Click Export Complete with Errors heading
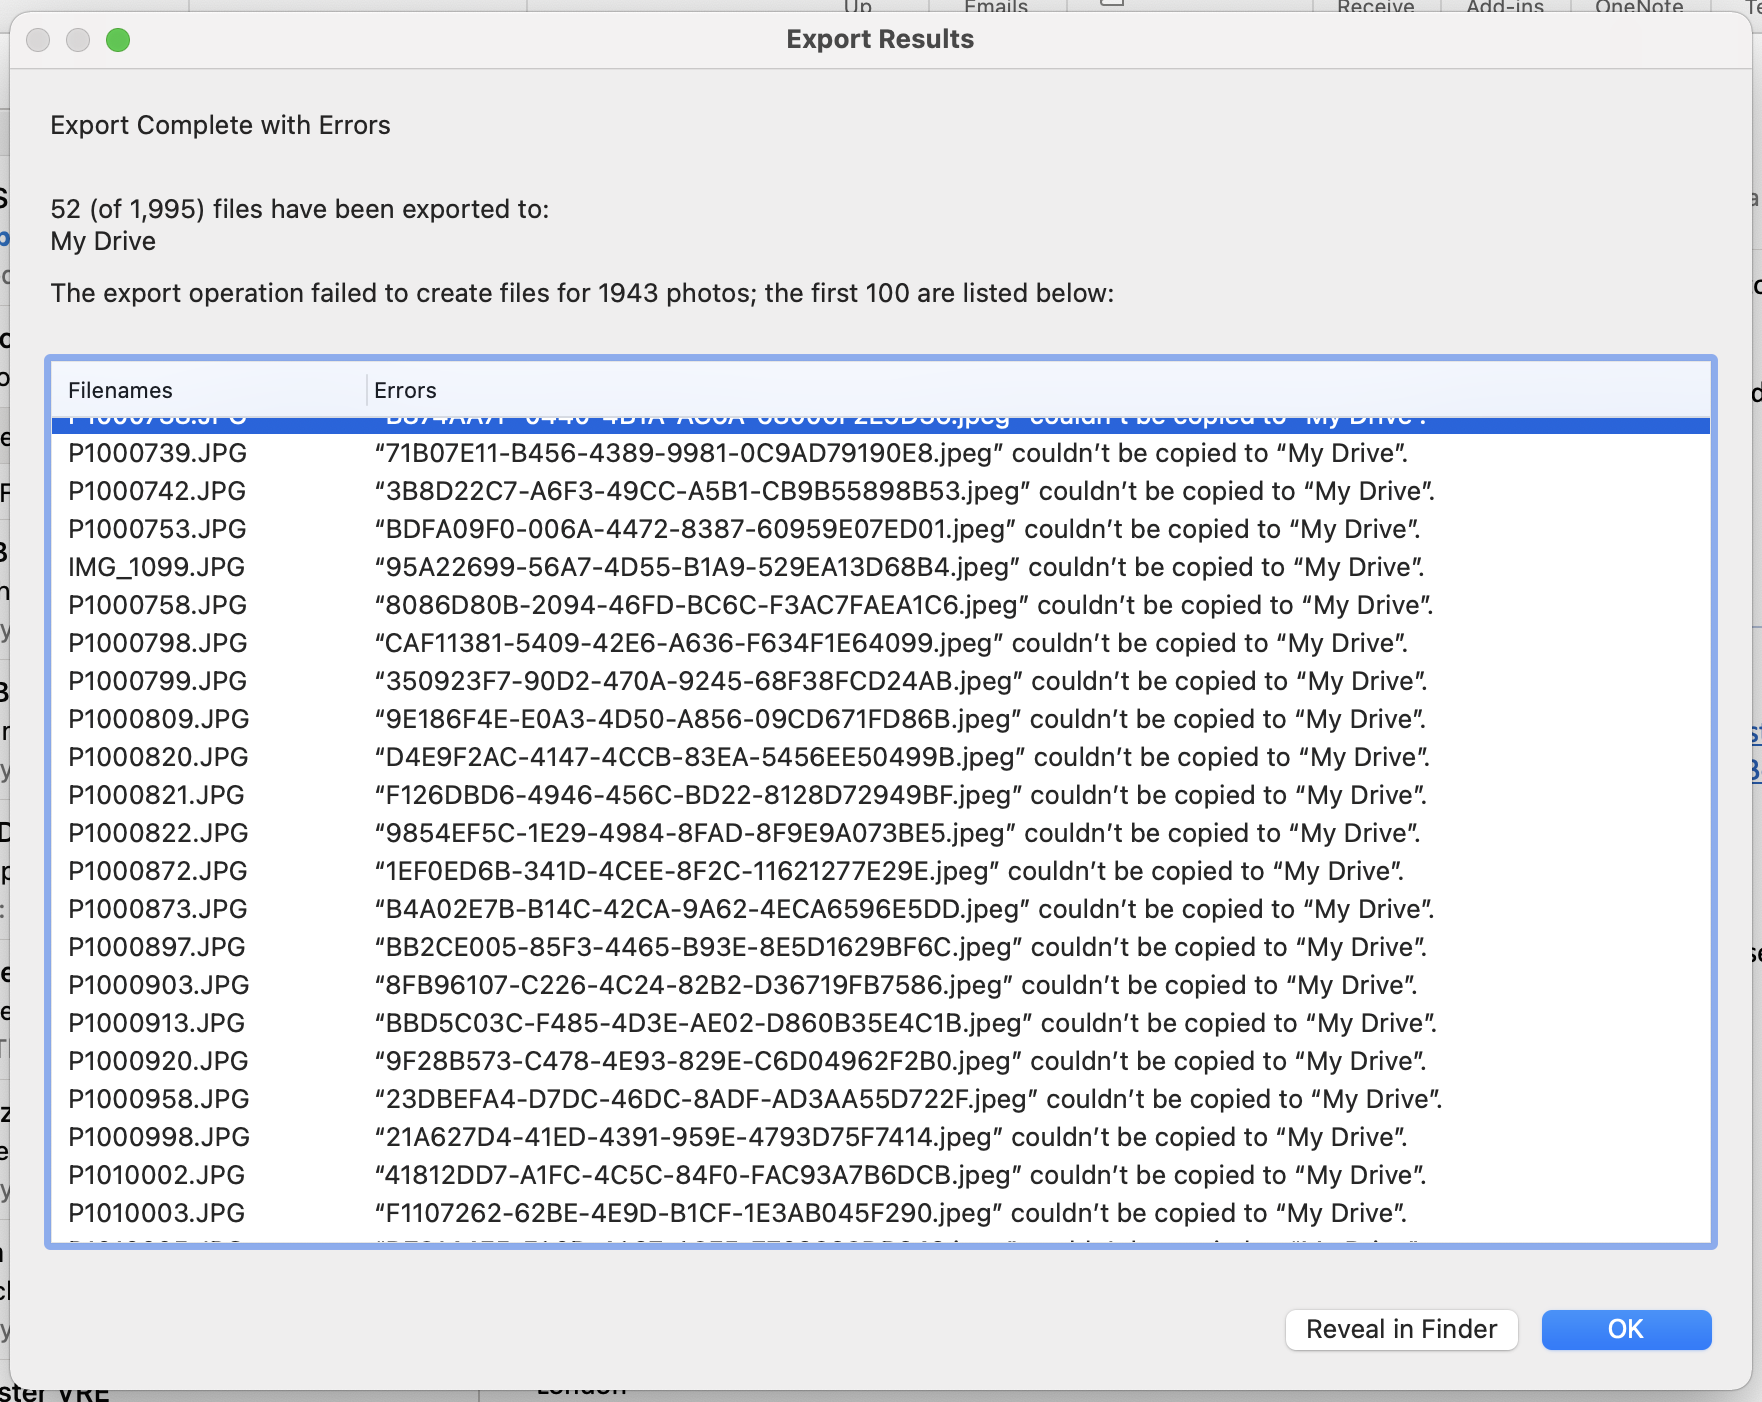 coord(220,125)
